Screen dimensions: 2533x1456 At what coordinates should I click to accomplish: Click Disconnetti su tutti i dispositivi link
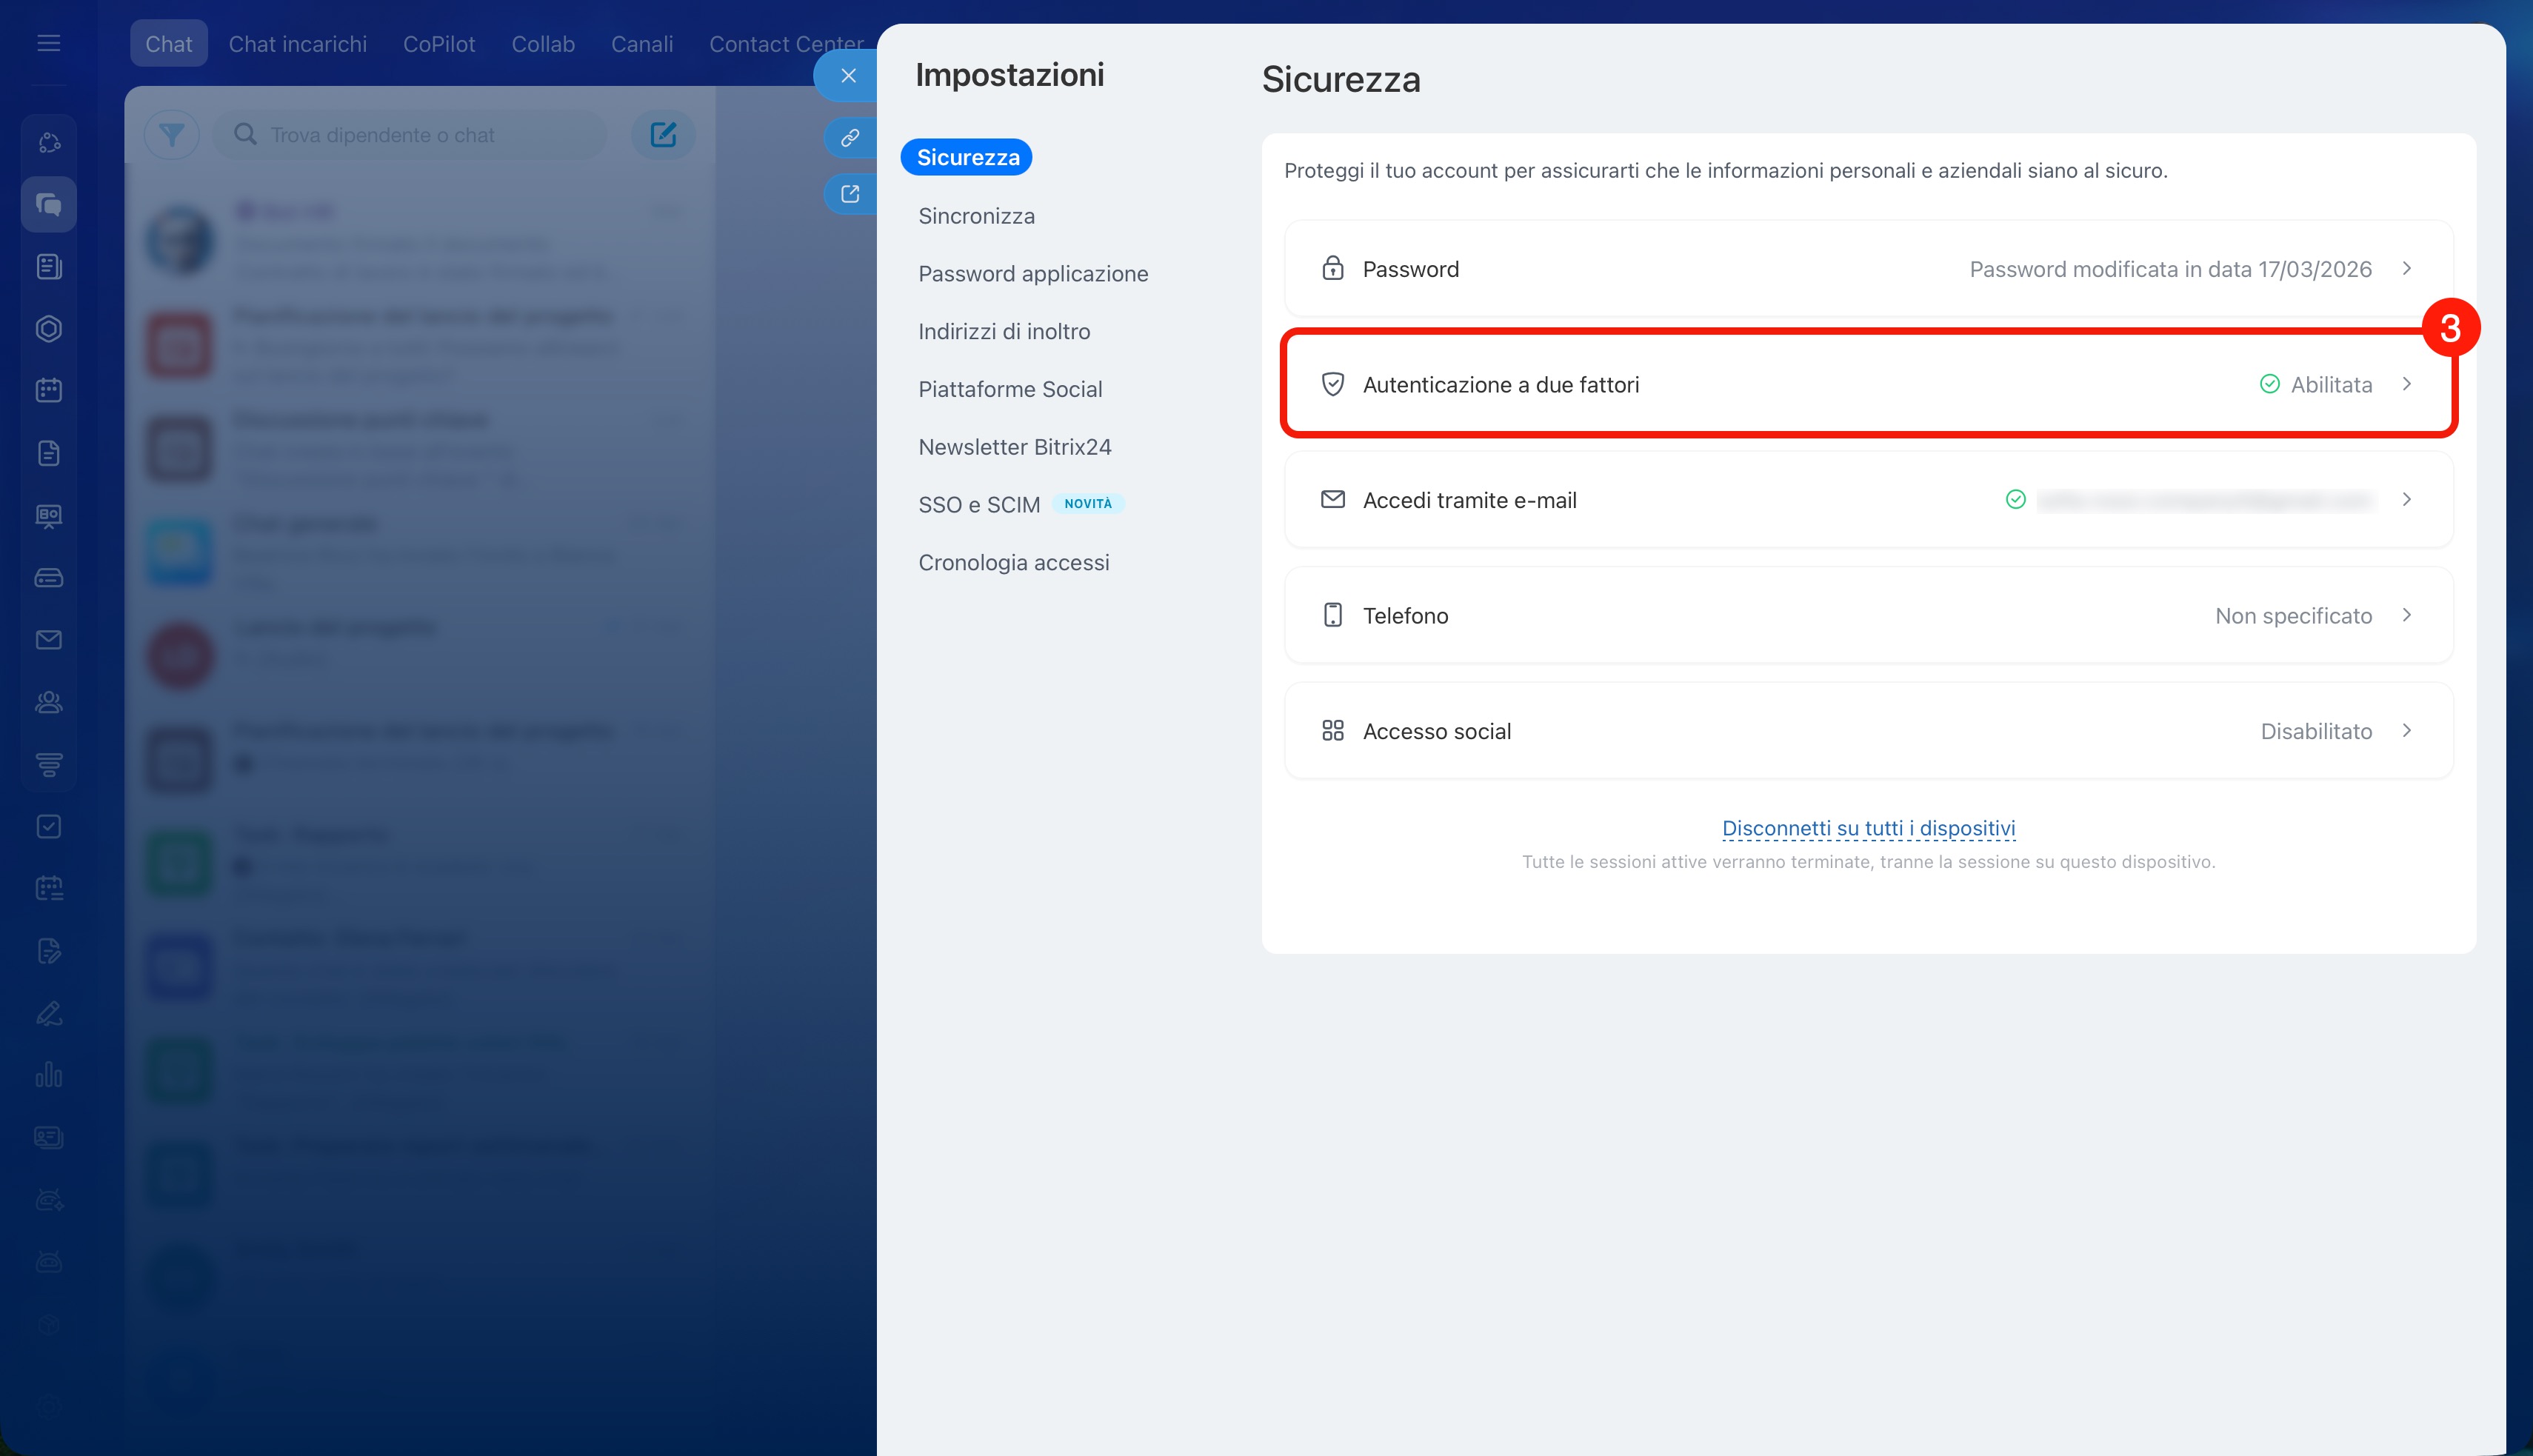click(x=1867, y=828)
